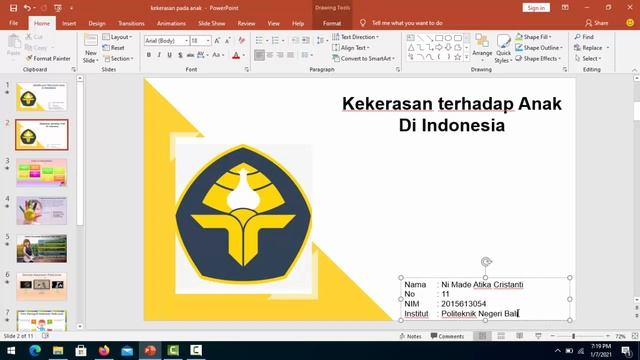
Task: Decrease font size with the small A
Action: coord(227,40)
